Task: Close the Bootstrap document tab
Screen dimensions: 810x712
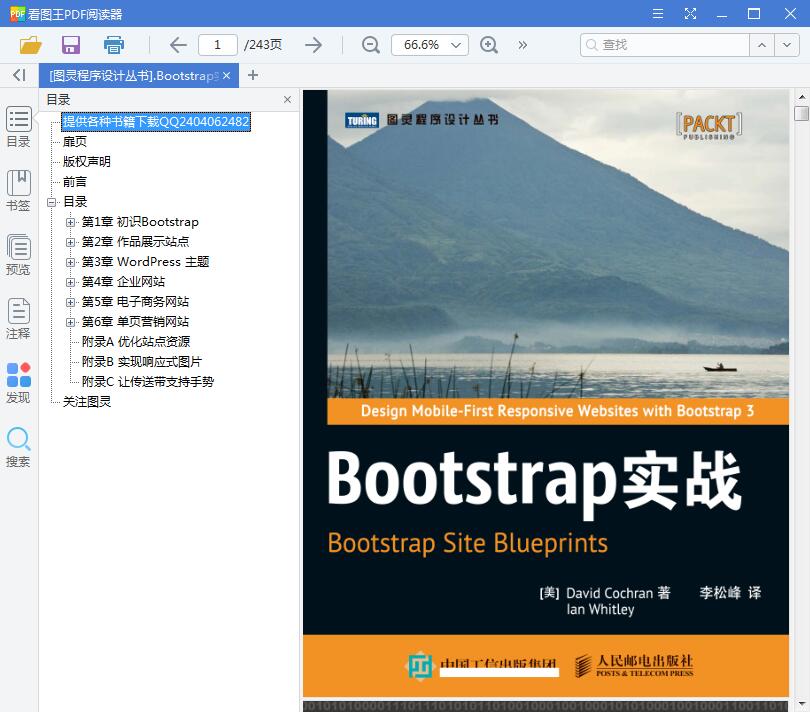Action: click(226, 75)
